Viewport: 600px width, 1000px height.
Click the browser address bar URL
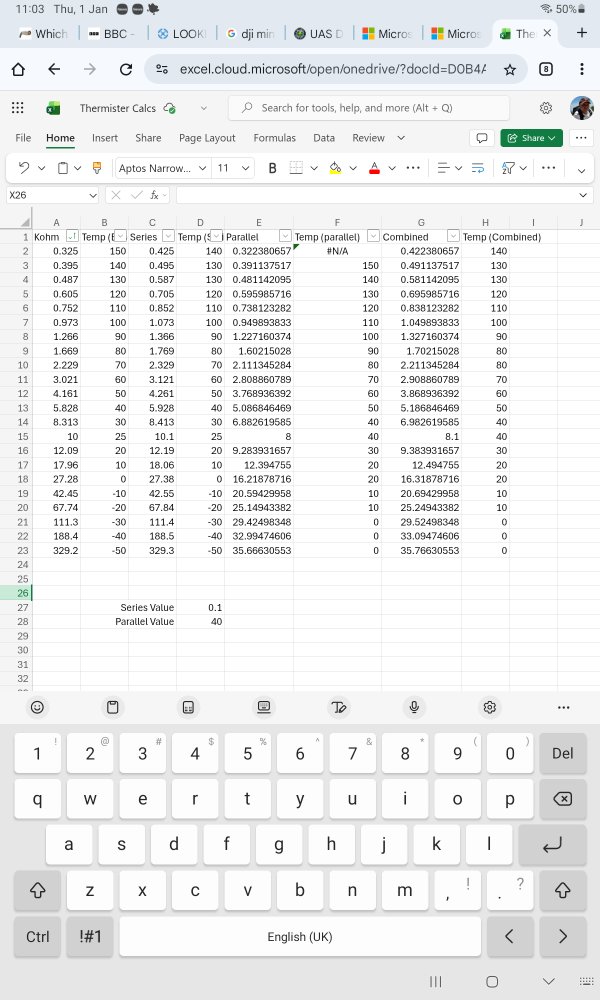(x=332, y=69)
